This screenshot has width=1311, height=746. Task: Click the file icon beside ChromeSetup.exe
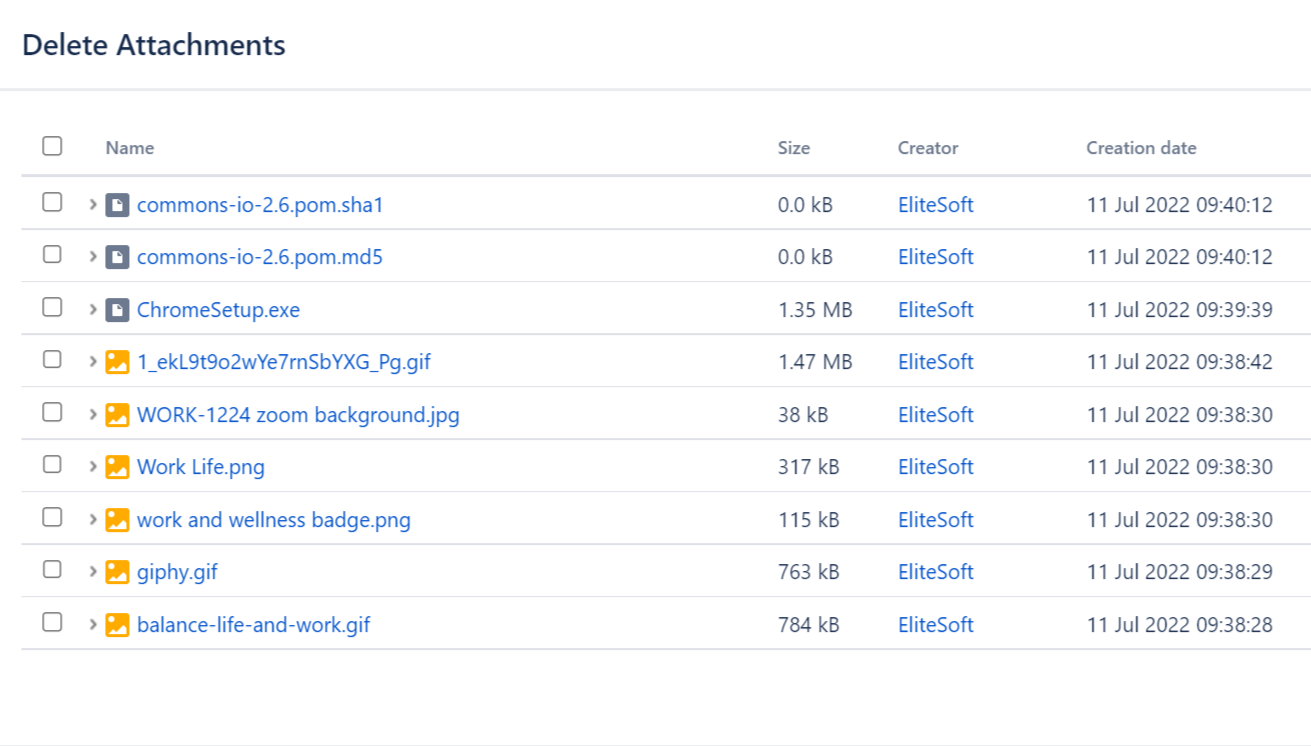click(117, 310)
